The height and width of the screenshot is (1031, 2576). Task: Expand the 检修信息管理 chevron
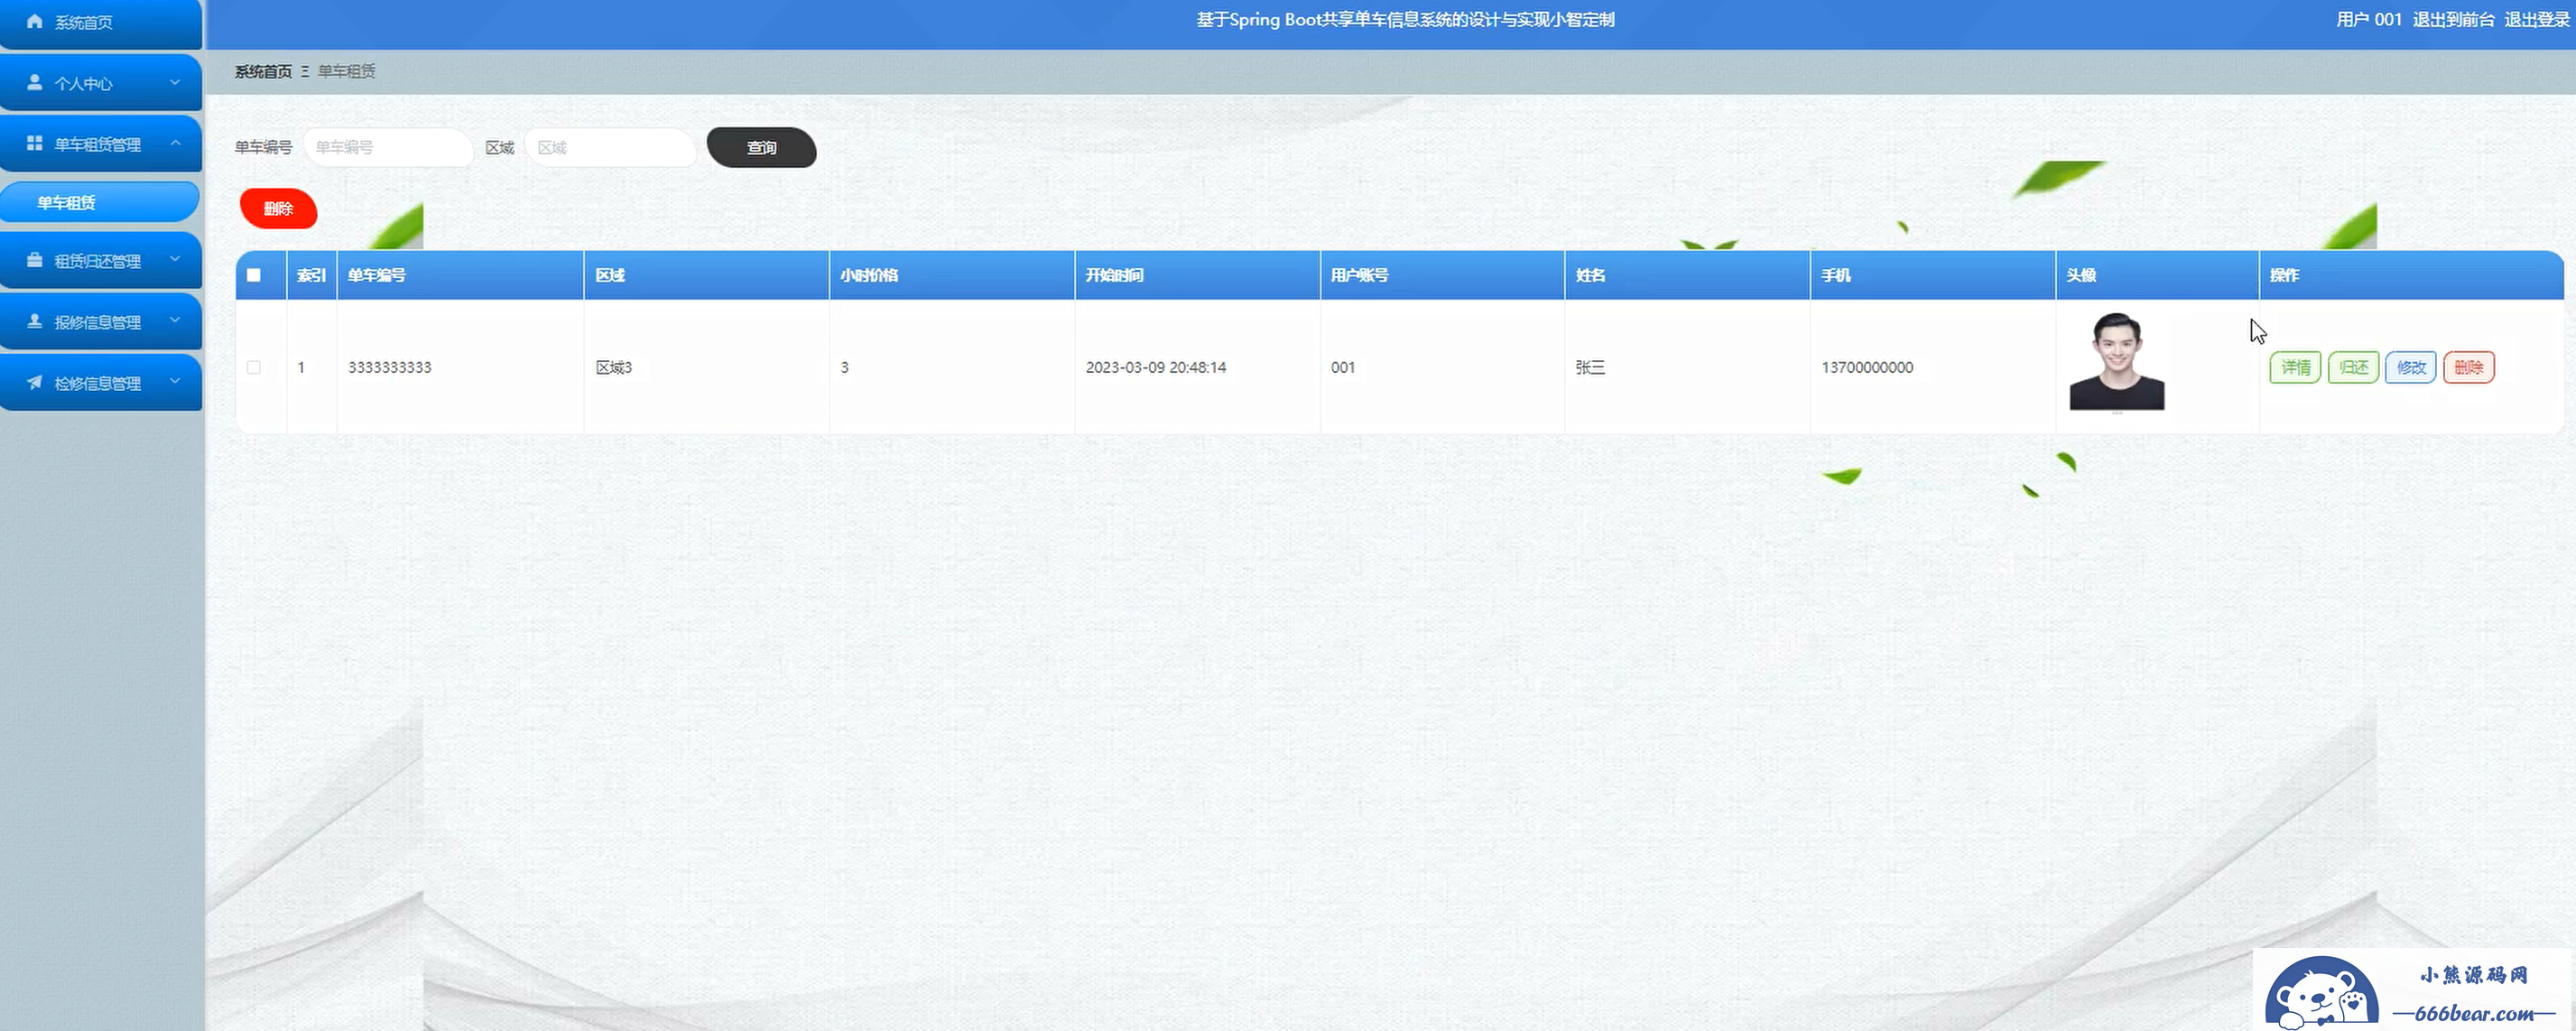point(175,381)
